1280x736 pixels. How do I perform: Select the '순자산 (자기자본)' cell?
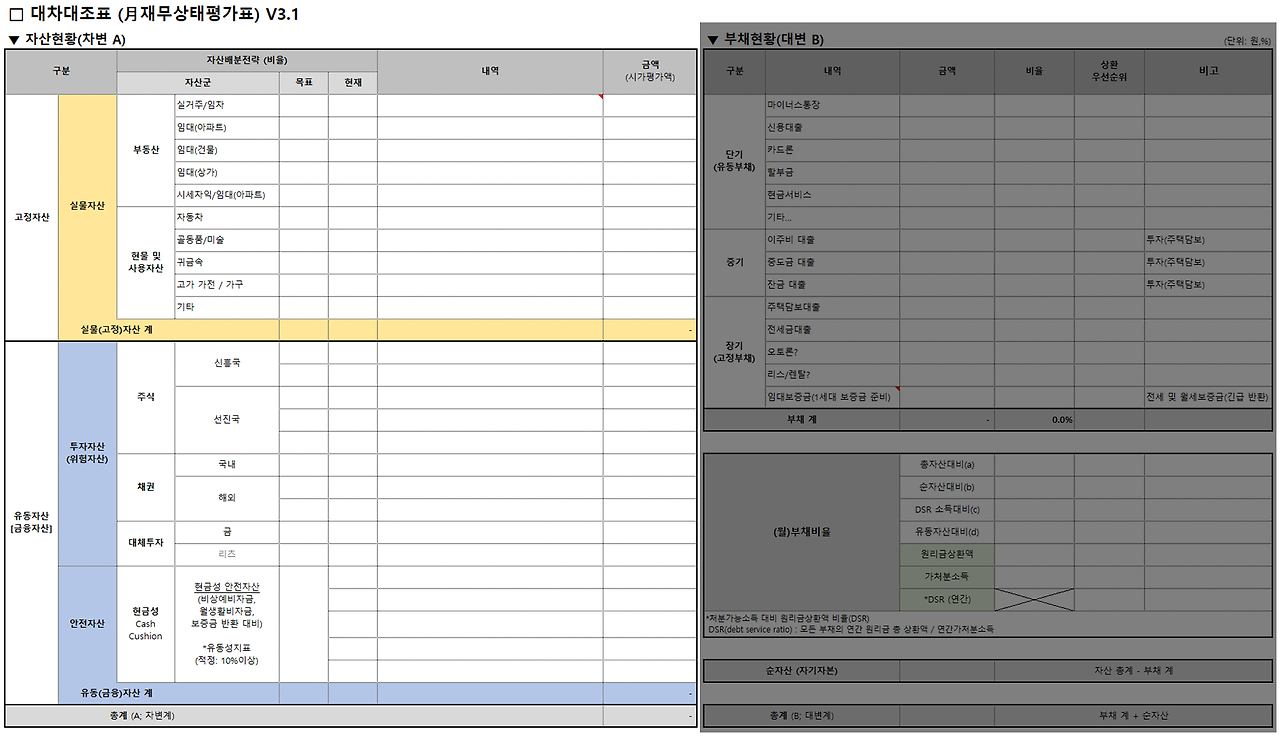coord(802,670)
